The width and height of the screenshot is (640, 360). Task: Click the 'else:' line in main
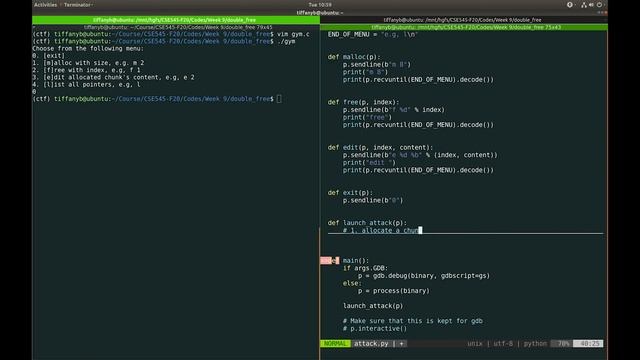click(x=352, y=283)
